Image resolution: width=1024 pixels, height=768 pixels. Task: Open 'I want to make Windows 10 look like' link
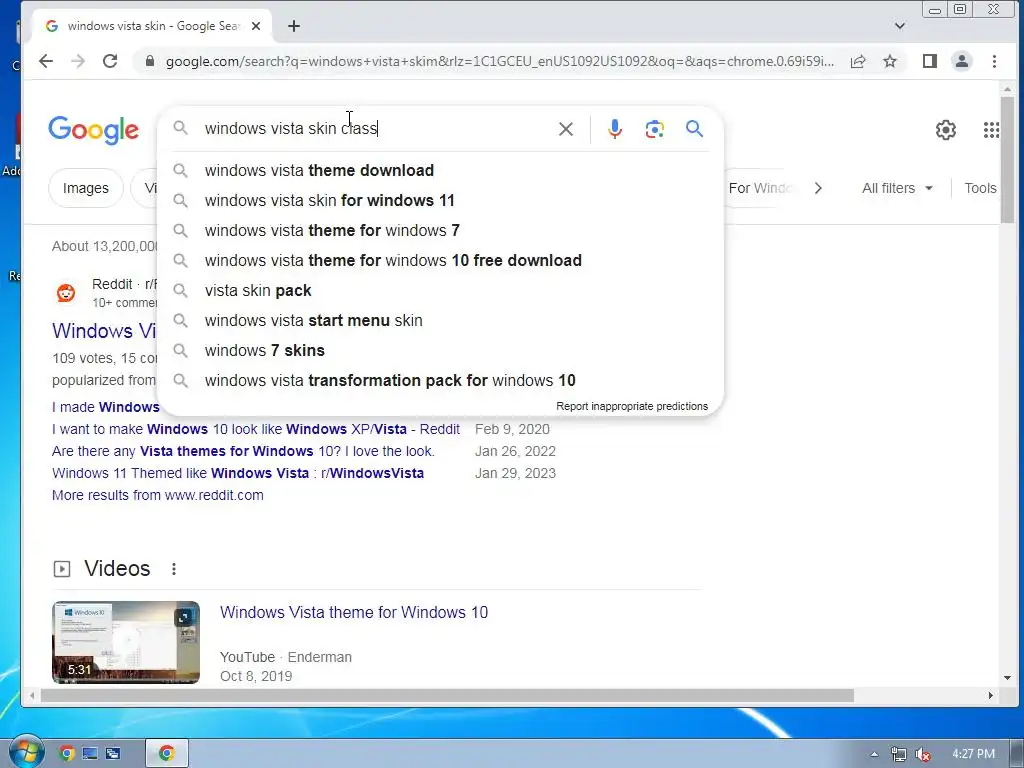tap(256, 429)
